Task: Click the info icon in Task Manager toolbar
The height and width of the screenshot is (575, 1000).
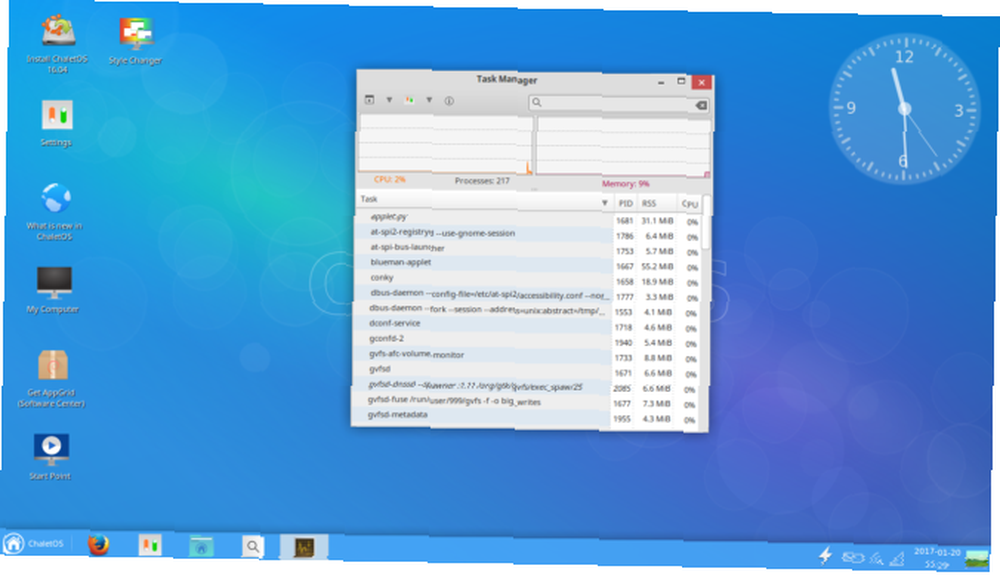Action: (x=449, y=101)
